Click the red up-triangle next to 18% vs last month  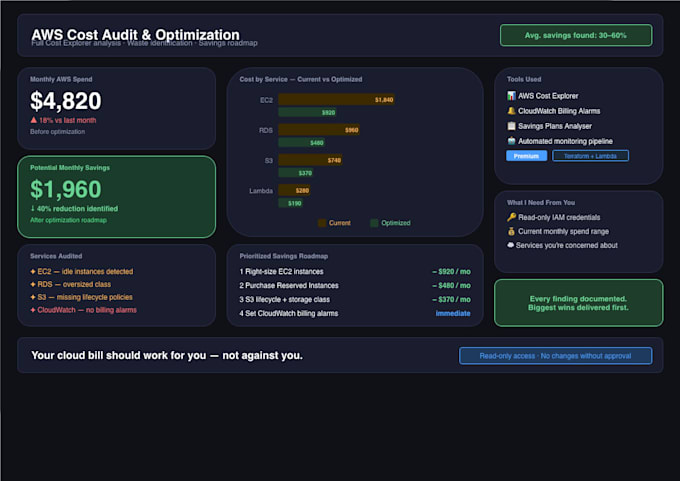[x=33, y=120]
